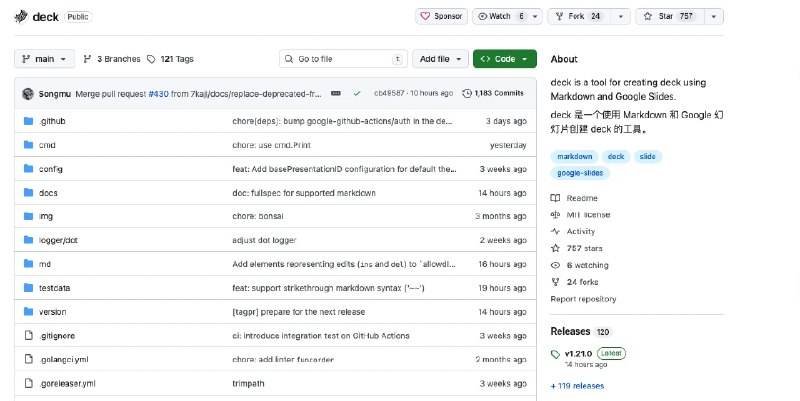The height and width of the screenshot is (401, 800).
Task: Click Songmu's avatar in the commit row
Action: click(x=28, y=94)
